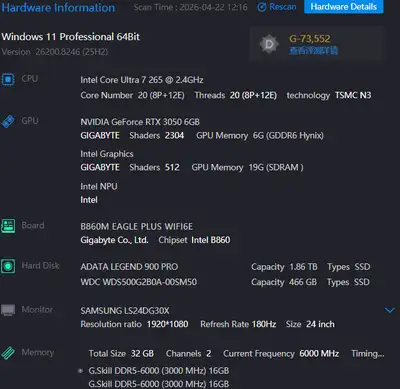
Task: Open the blue link under the G-73,552 score
Action: 313,51
